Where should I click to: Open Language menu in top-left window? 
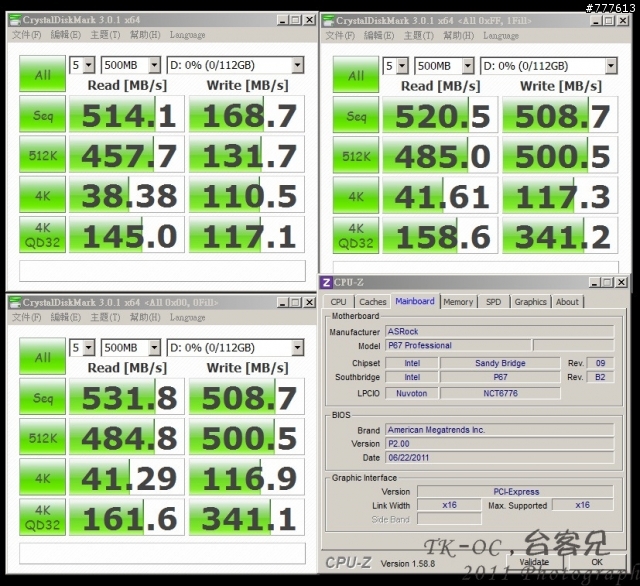coord(187,35)
